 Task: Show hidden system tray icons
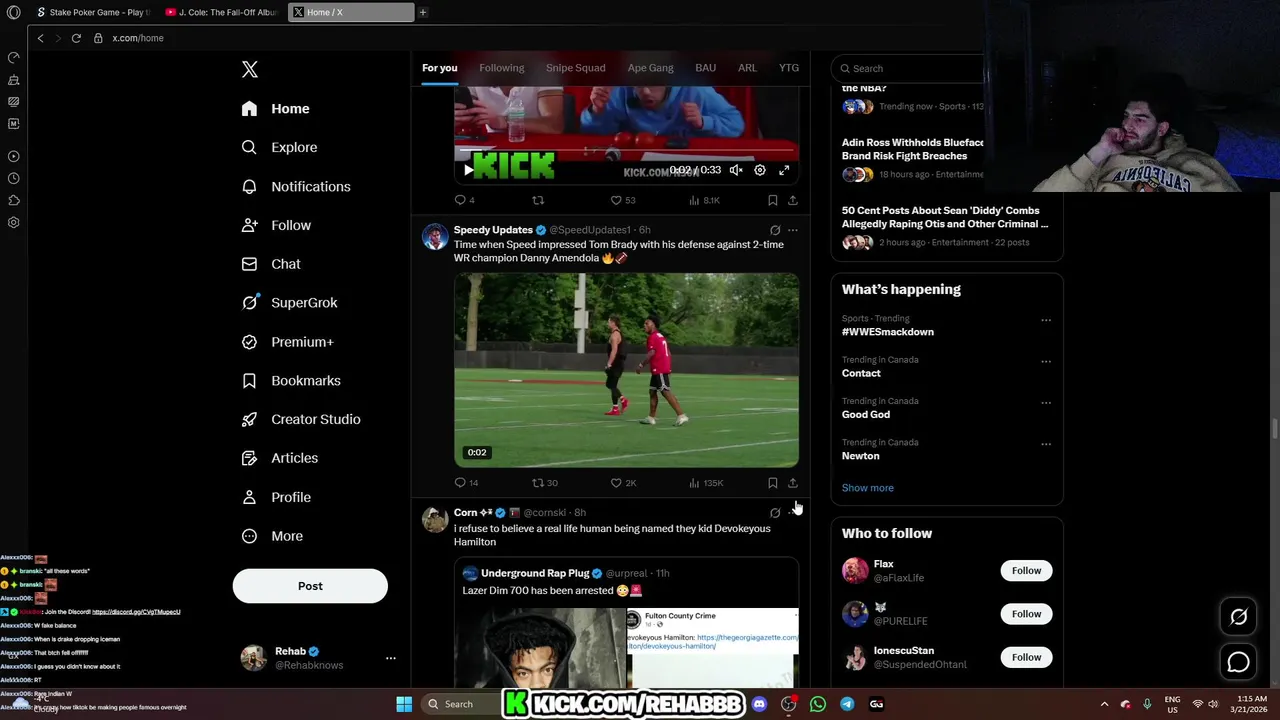pyautogui.click(x=1104, y=704)
